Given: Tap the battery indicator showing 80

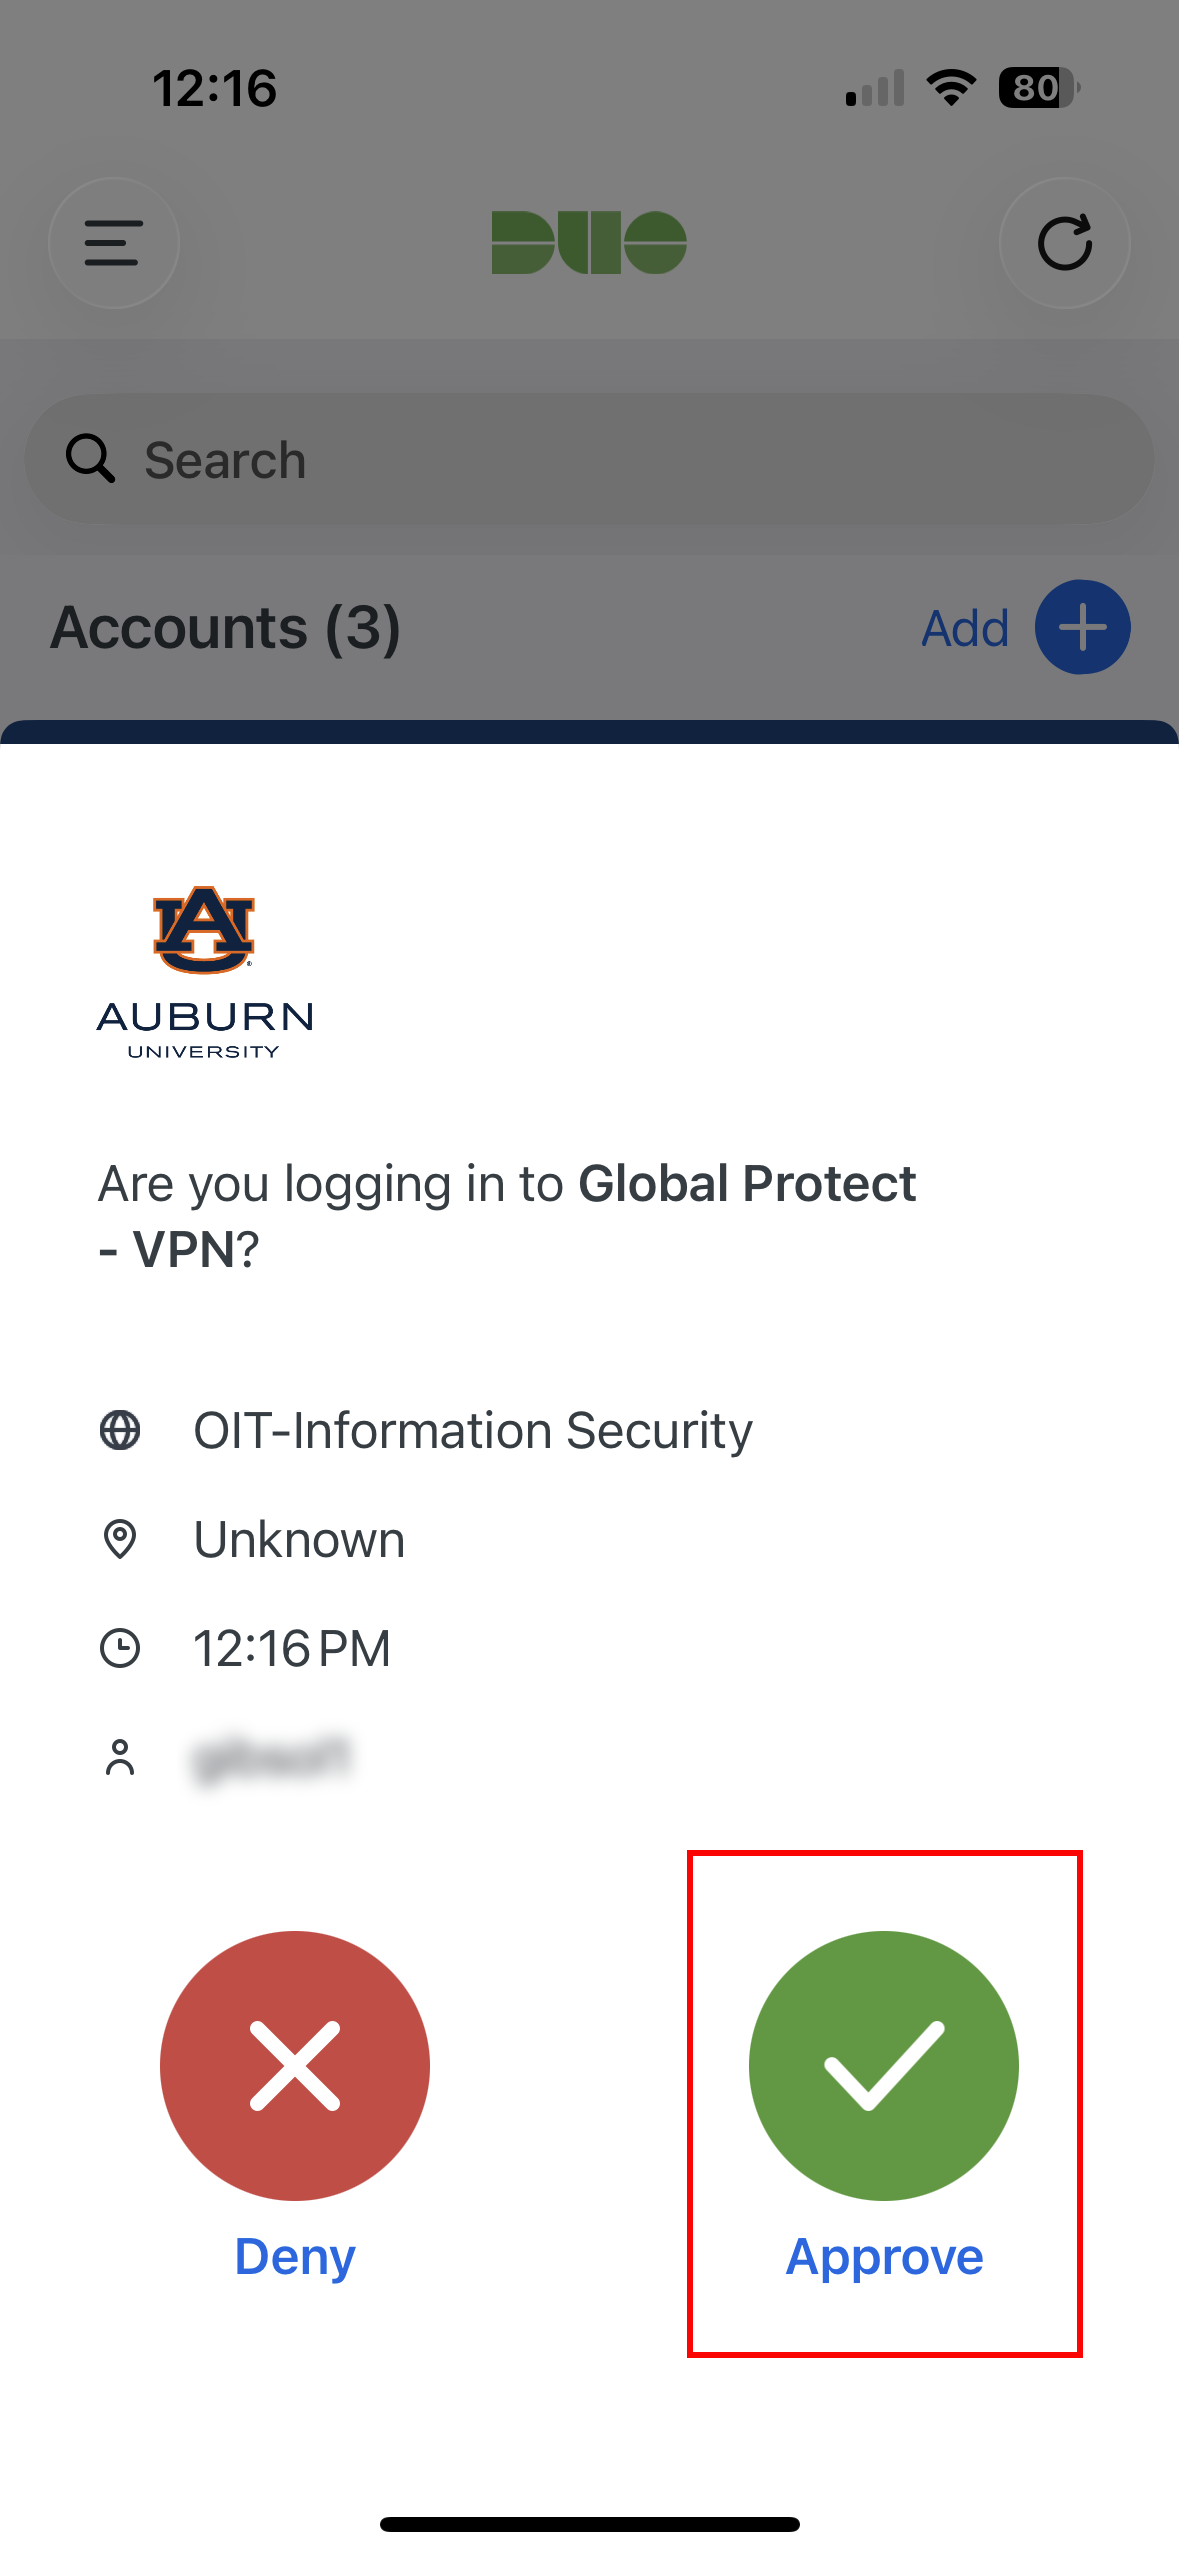Looking at the screenshot, I should [x=1035, y=88].
